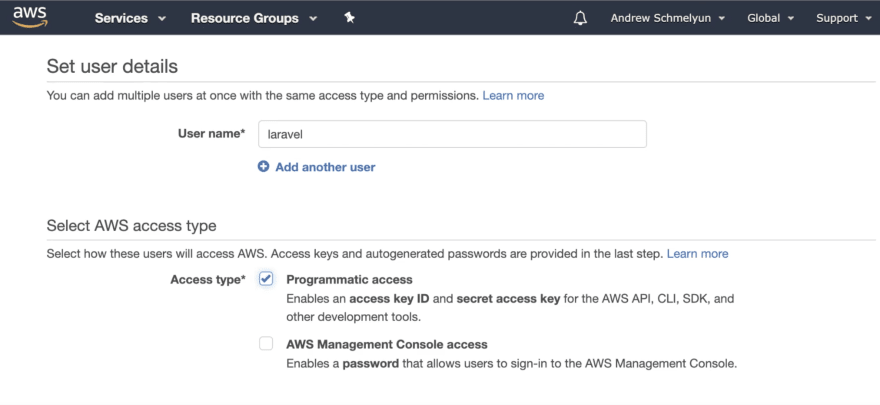This screenshot has width=880, height=405.
Task: Expand the Resource Groups menu
Action: (x=254, y=18)
